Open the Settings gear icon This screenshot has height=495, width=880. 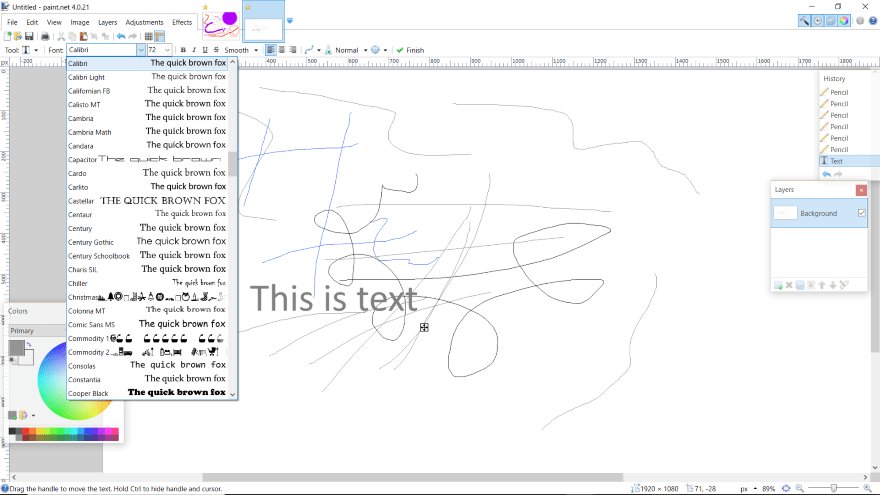click(x=860, y=21)
